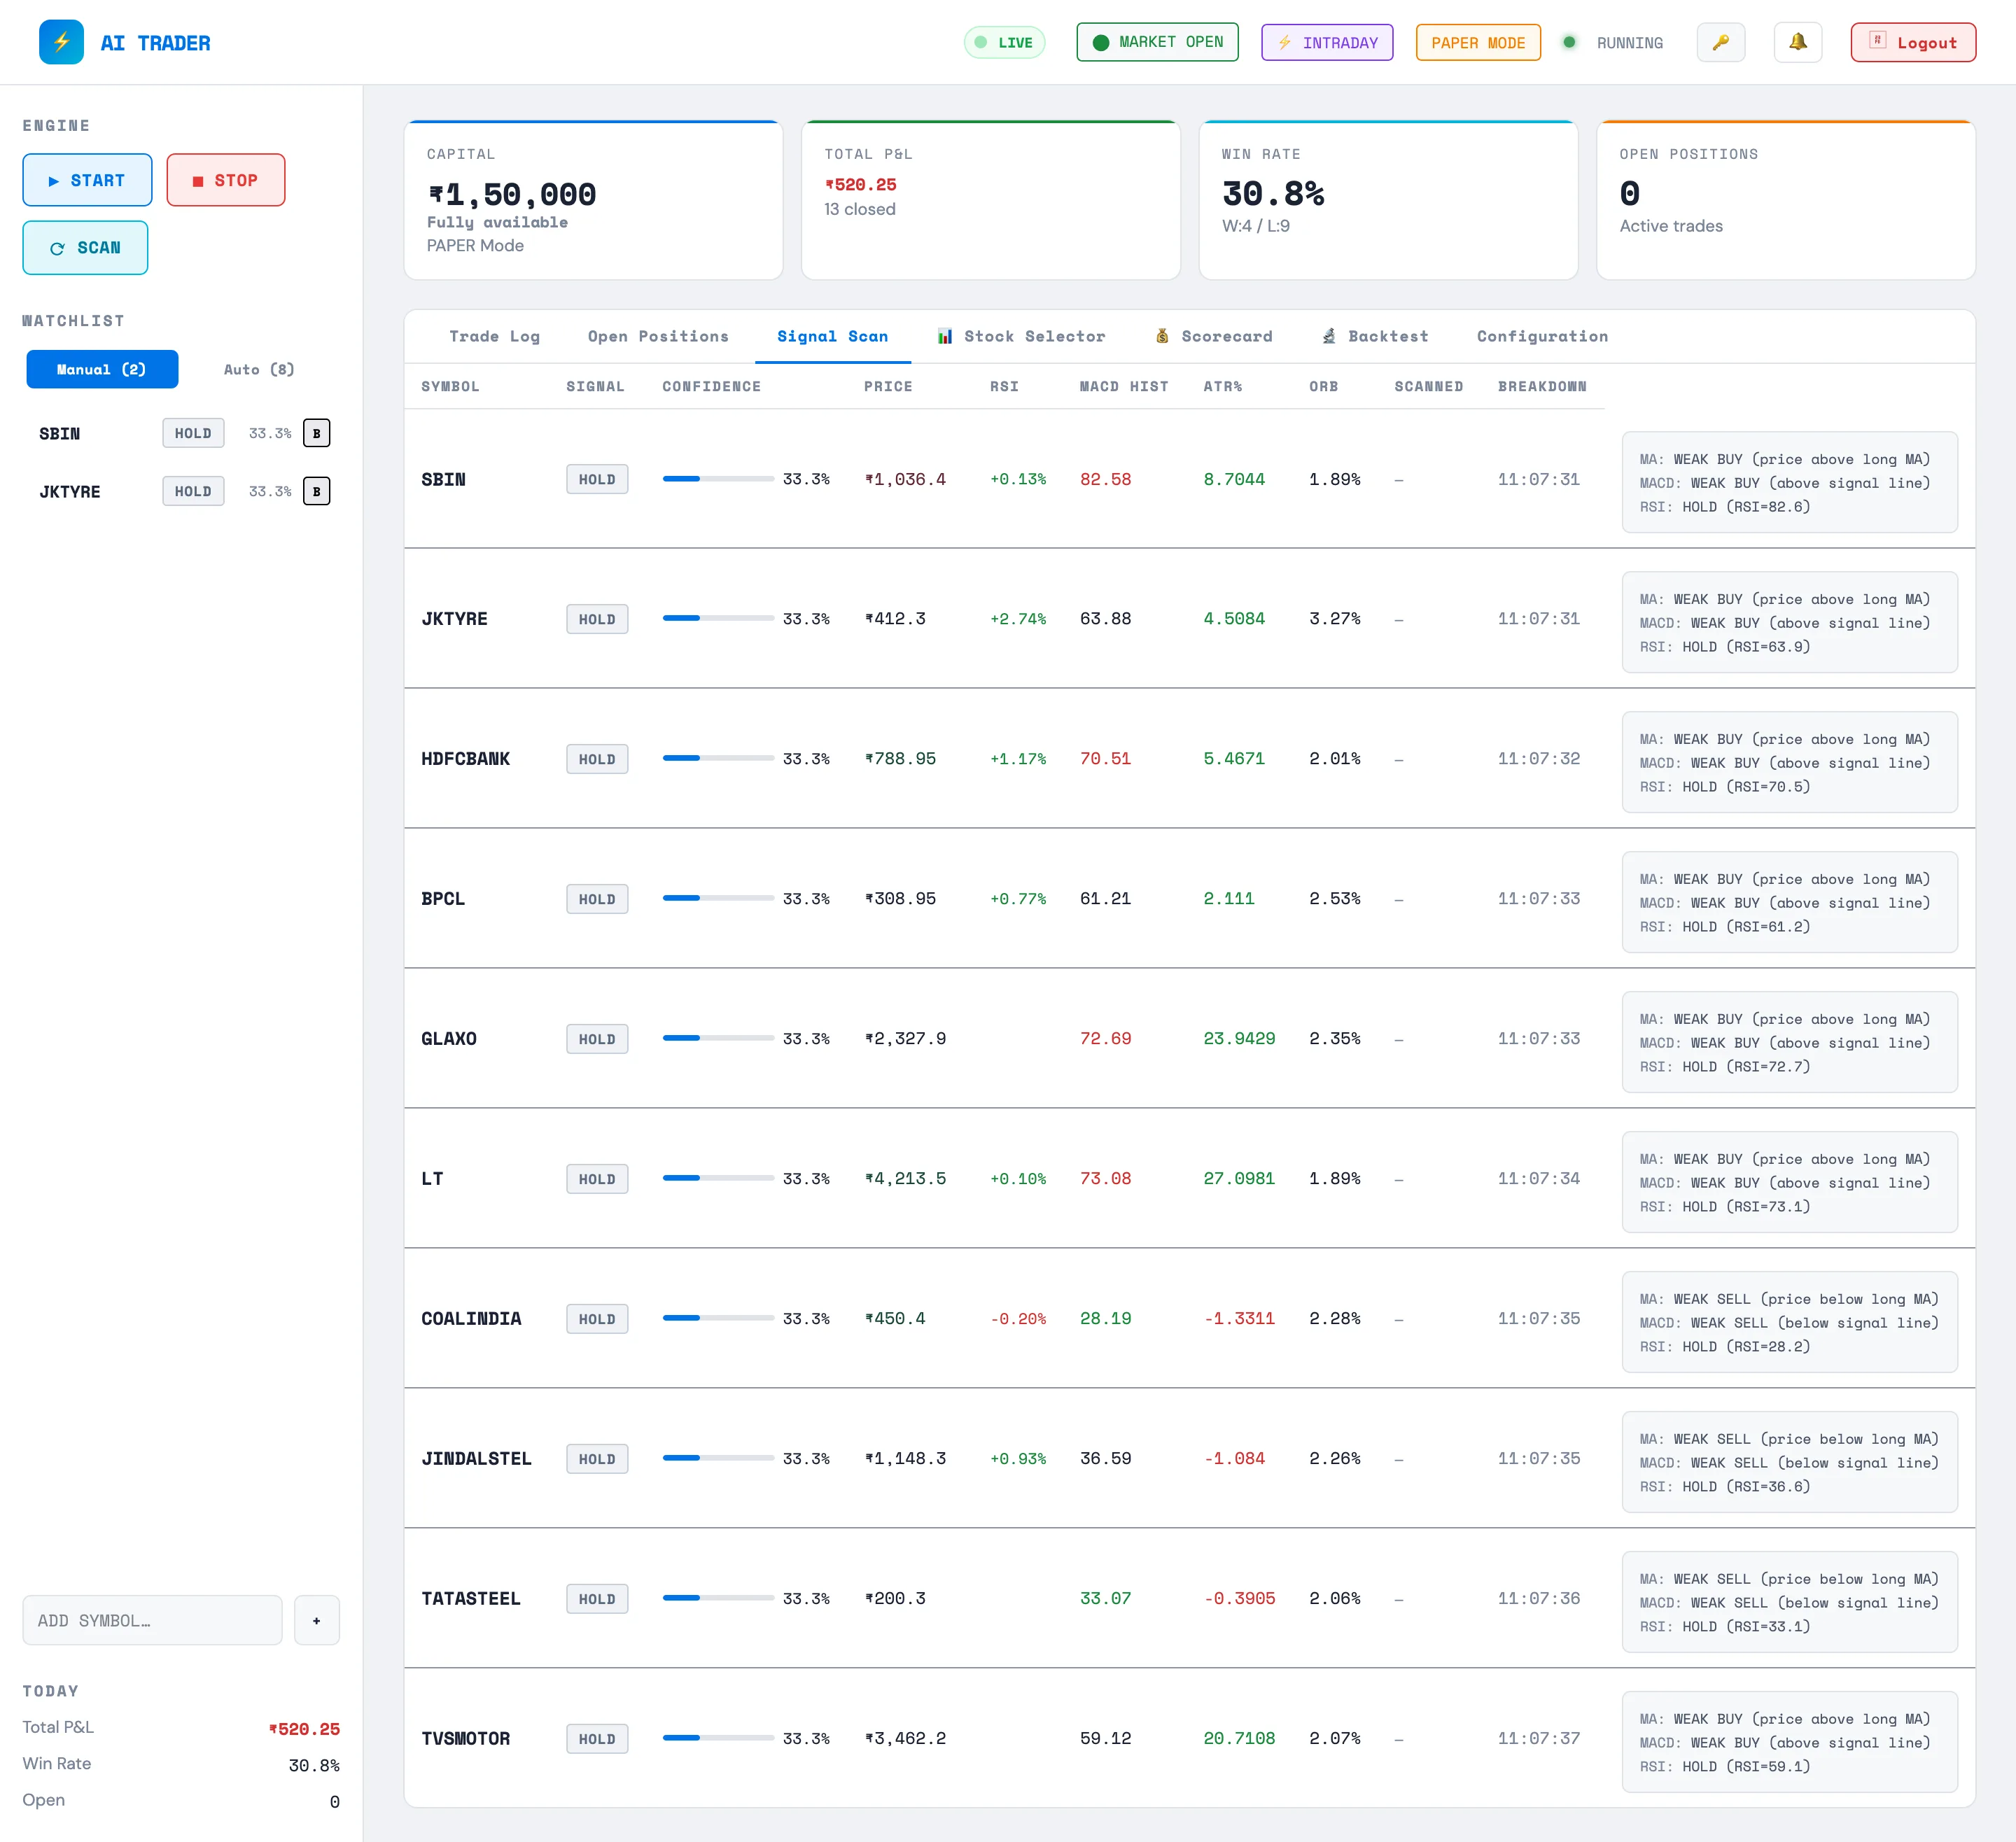The image size is (2016, 1842).
Task: Stop the trading engine
Action: point(225,180)
